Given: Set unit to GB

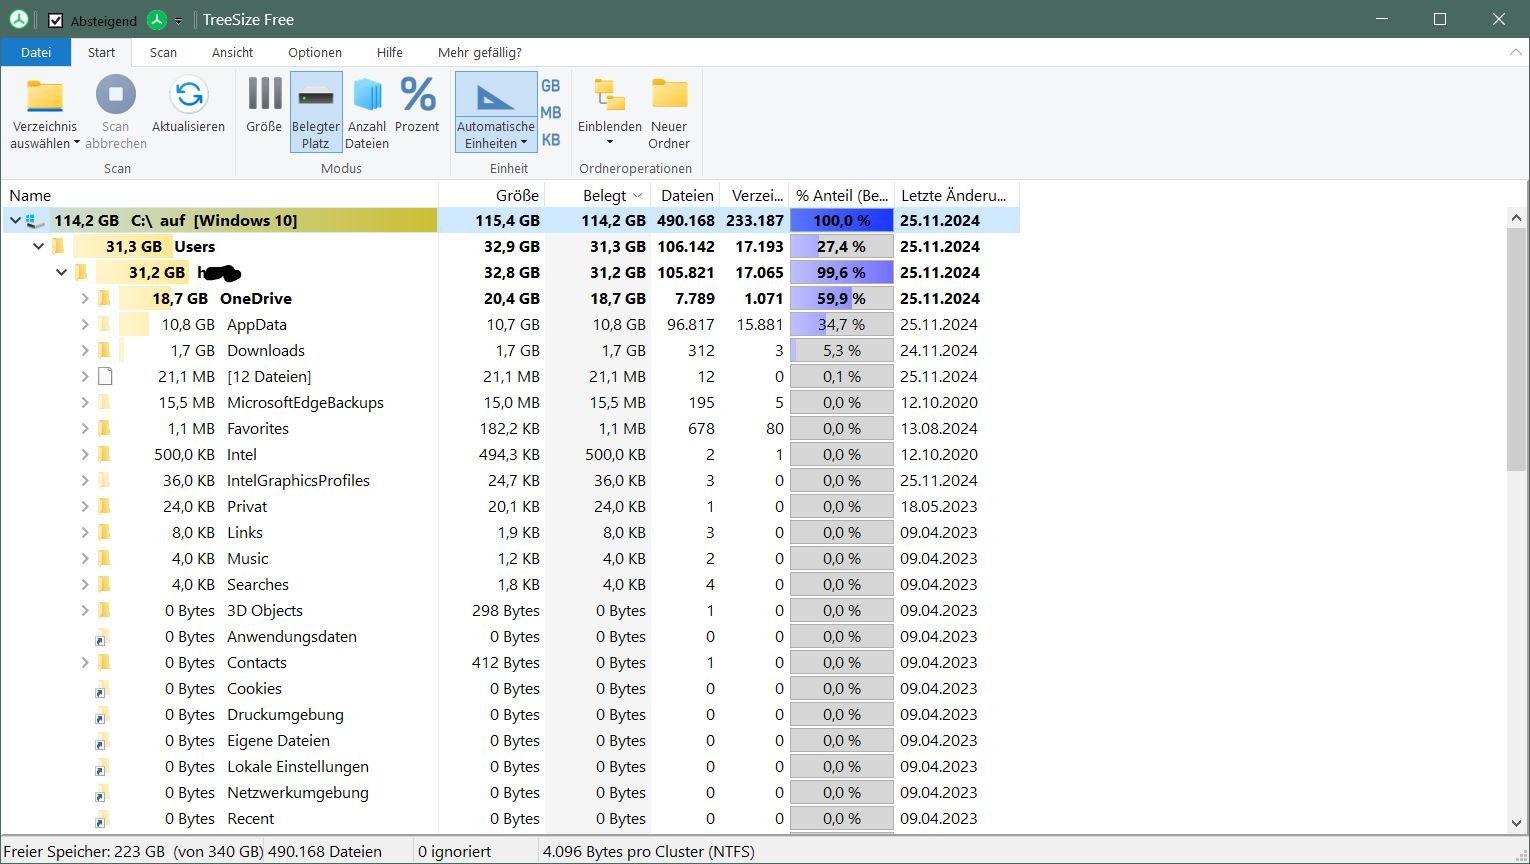Looking at the screenshot, I should tap(551, 86).
